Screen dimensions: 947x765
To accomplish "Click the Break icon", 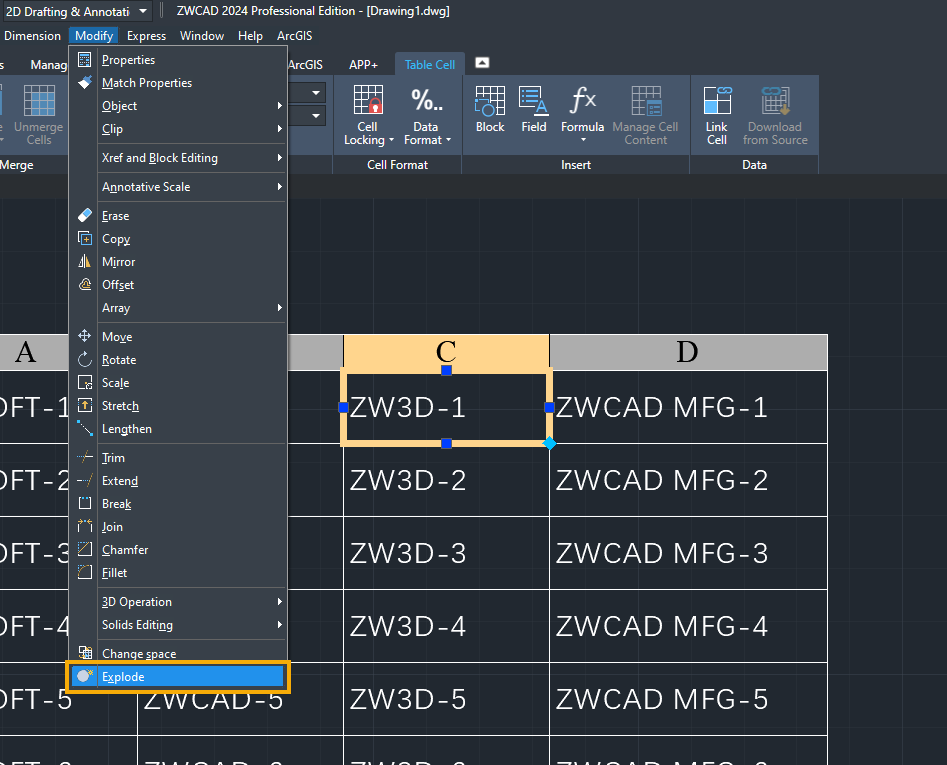I will pos(85,503).
